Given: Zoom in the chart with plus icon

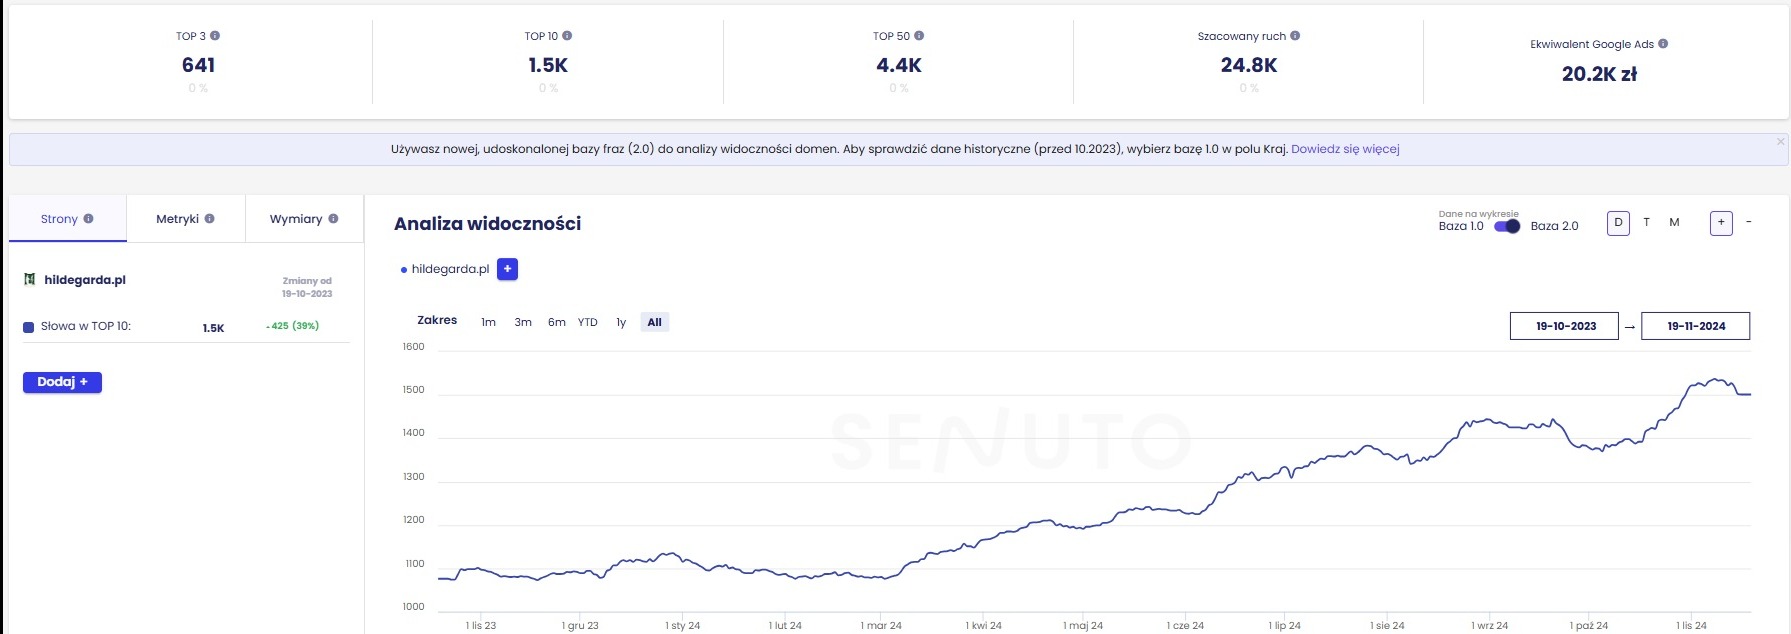Looking at the screenshot, I should click(1721, 223).
